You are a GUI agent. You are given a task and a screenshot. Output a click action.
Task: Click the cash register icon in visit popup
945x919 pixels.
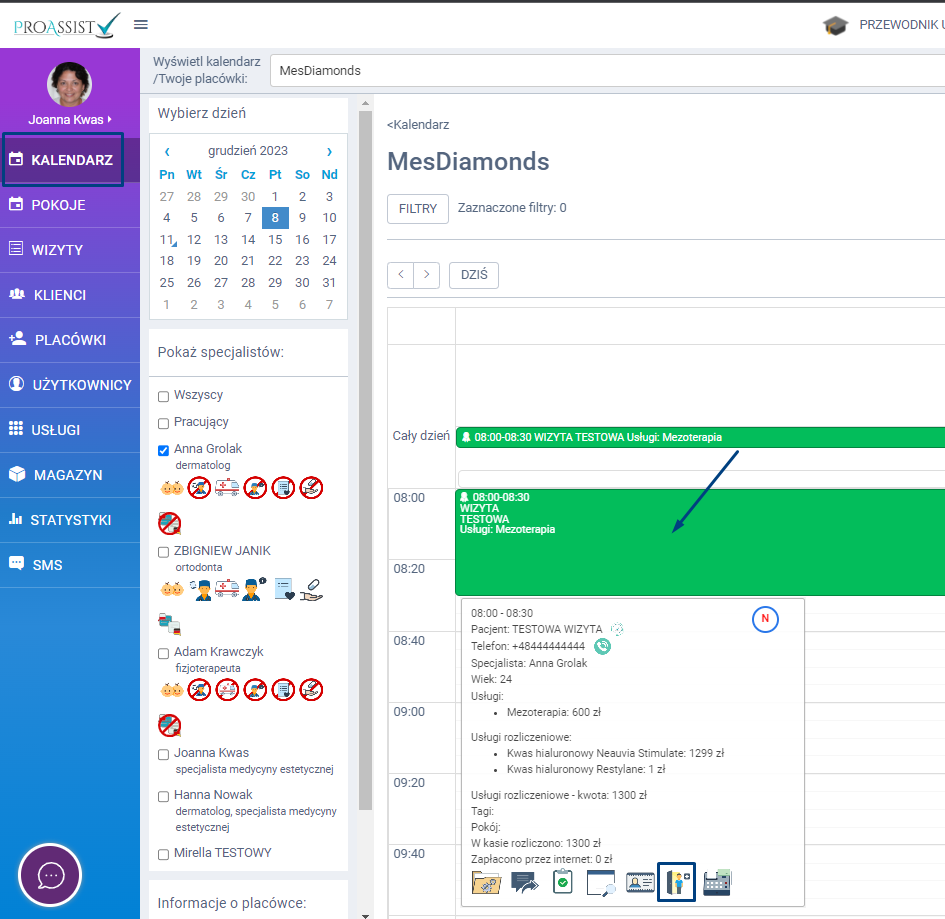717,883
